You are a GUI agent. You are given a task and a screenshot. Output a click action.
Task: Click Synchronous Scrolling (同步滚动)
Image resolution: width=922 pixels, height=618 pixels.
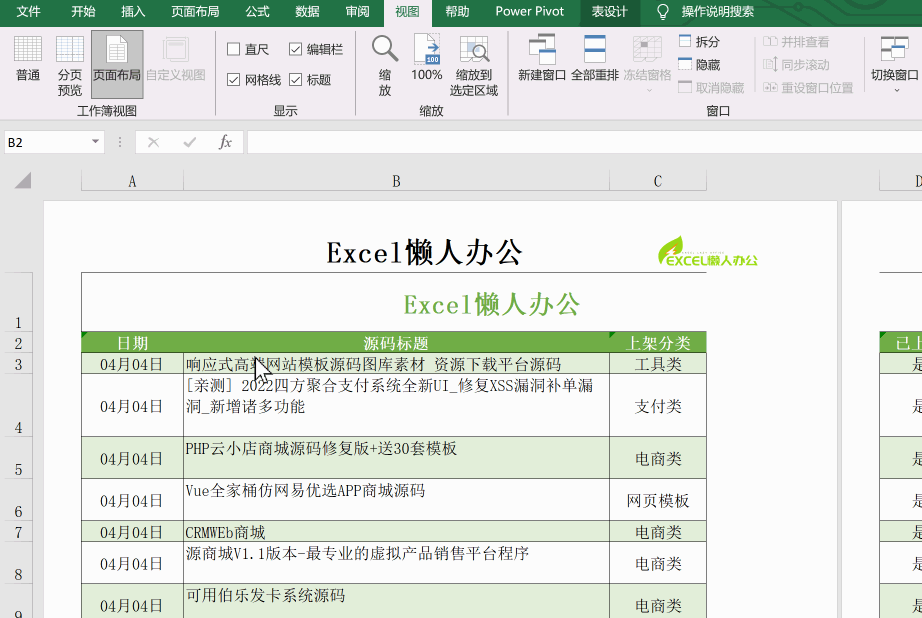[x=796, y=65]
